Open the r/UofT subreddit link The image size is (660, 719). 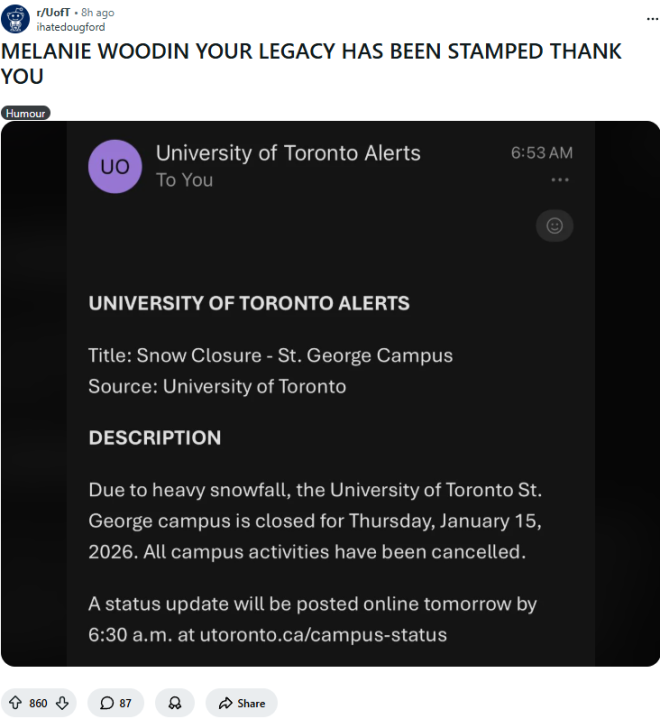tap(52, 12)
